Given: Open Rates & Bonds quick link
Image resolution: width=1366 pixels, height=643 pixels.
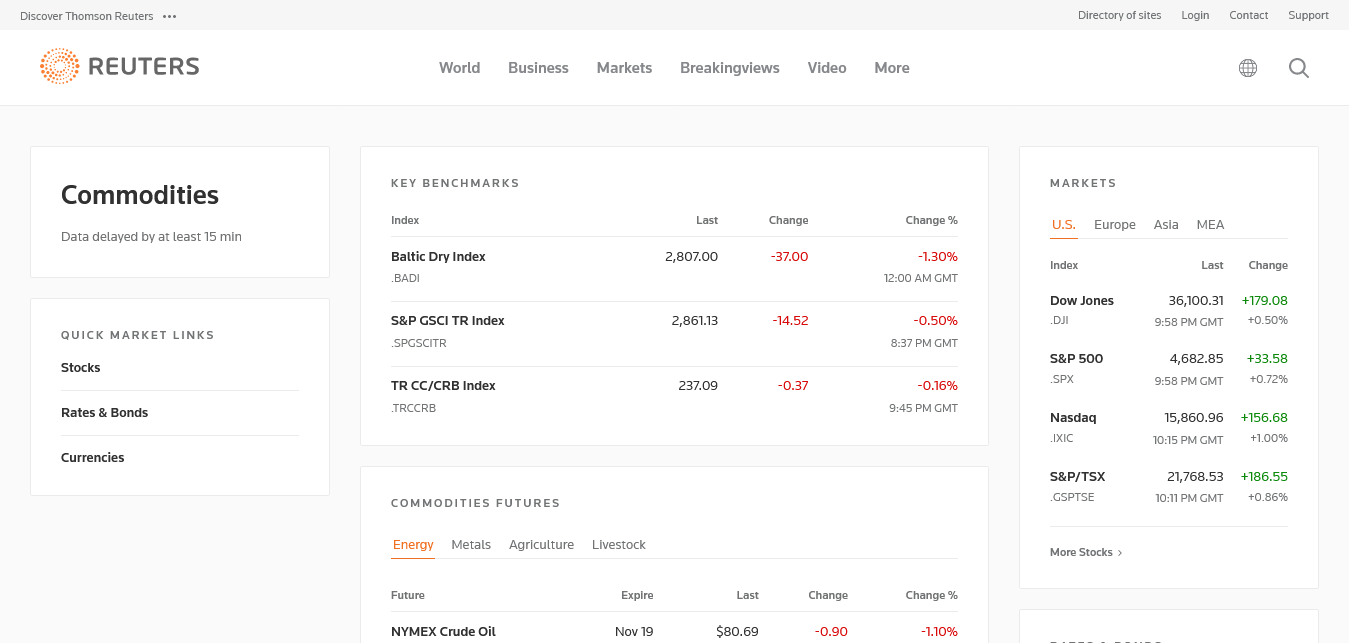Looking at the screenshot, I should coord(104,413).
